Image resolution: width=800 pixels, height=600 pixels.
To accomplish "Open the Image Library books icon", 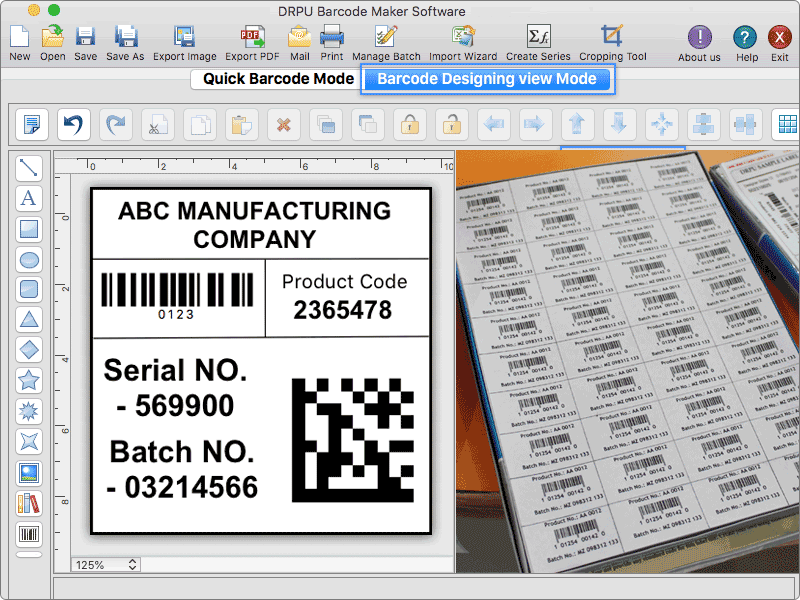I will 29,504.
